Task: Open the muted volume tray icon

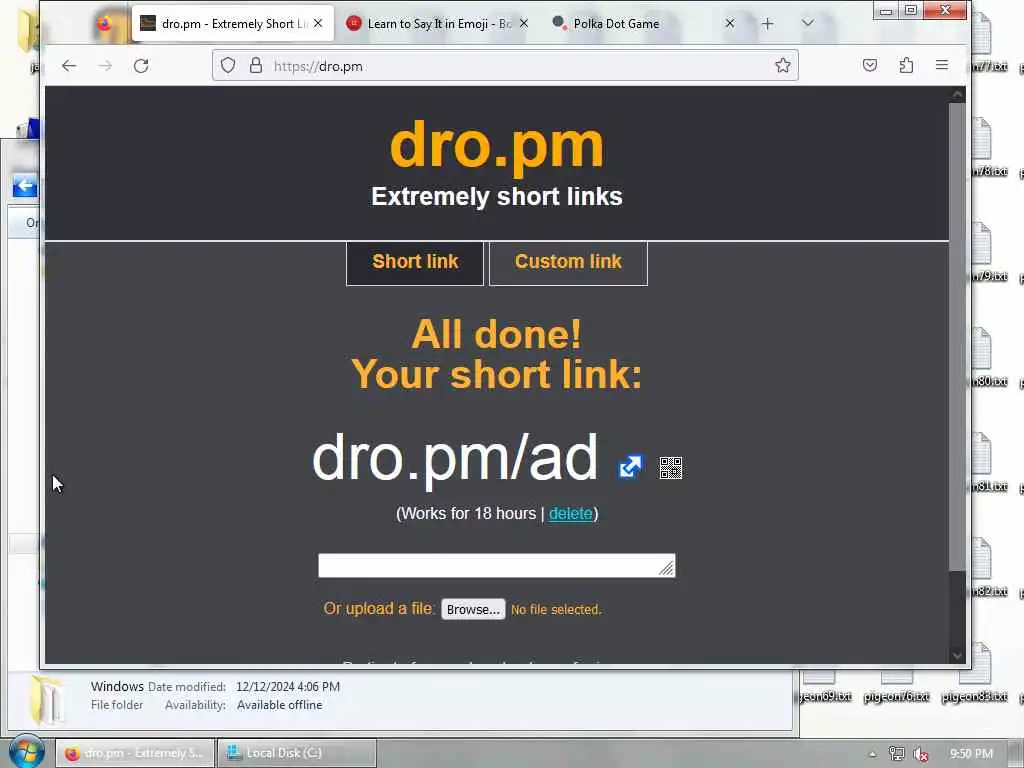Action: (921, 754)
